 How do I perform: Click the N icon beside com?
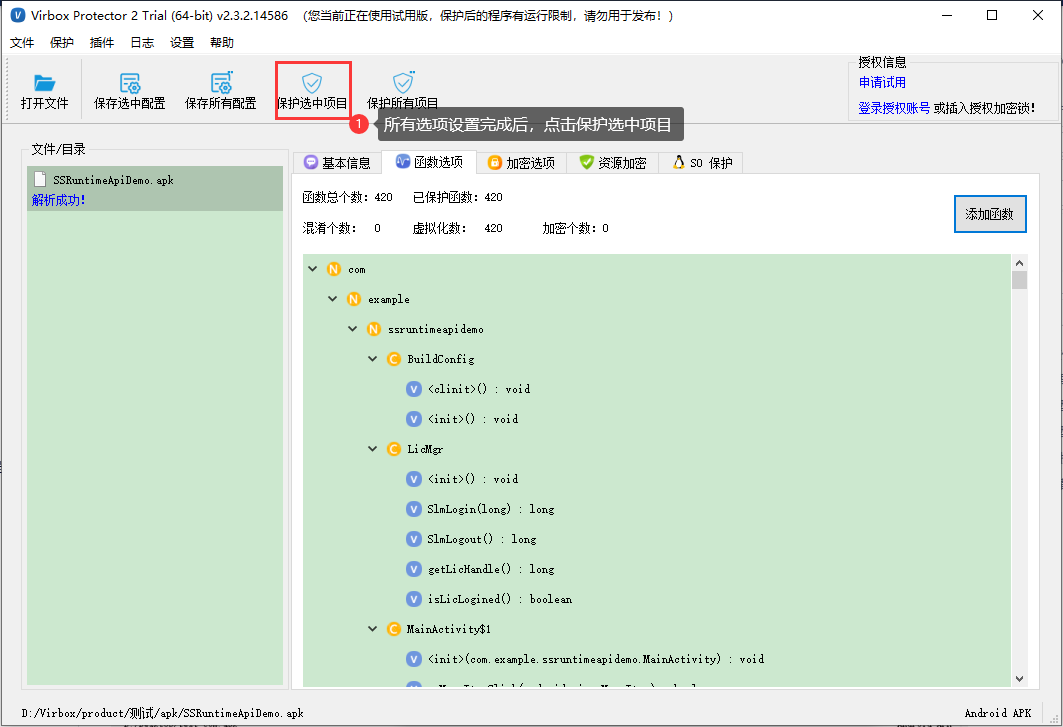click(x=334, y=269)
